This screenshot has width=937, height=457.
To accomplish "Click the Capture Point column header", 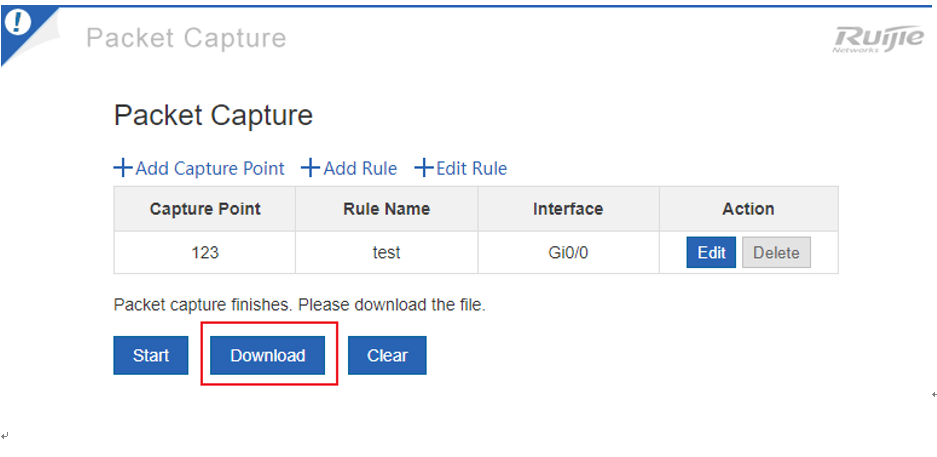I will (205, 208).
